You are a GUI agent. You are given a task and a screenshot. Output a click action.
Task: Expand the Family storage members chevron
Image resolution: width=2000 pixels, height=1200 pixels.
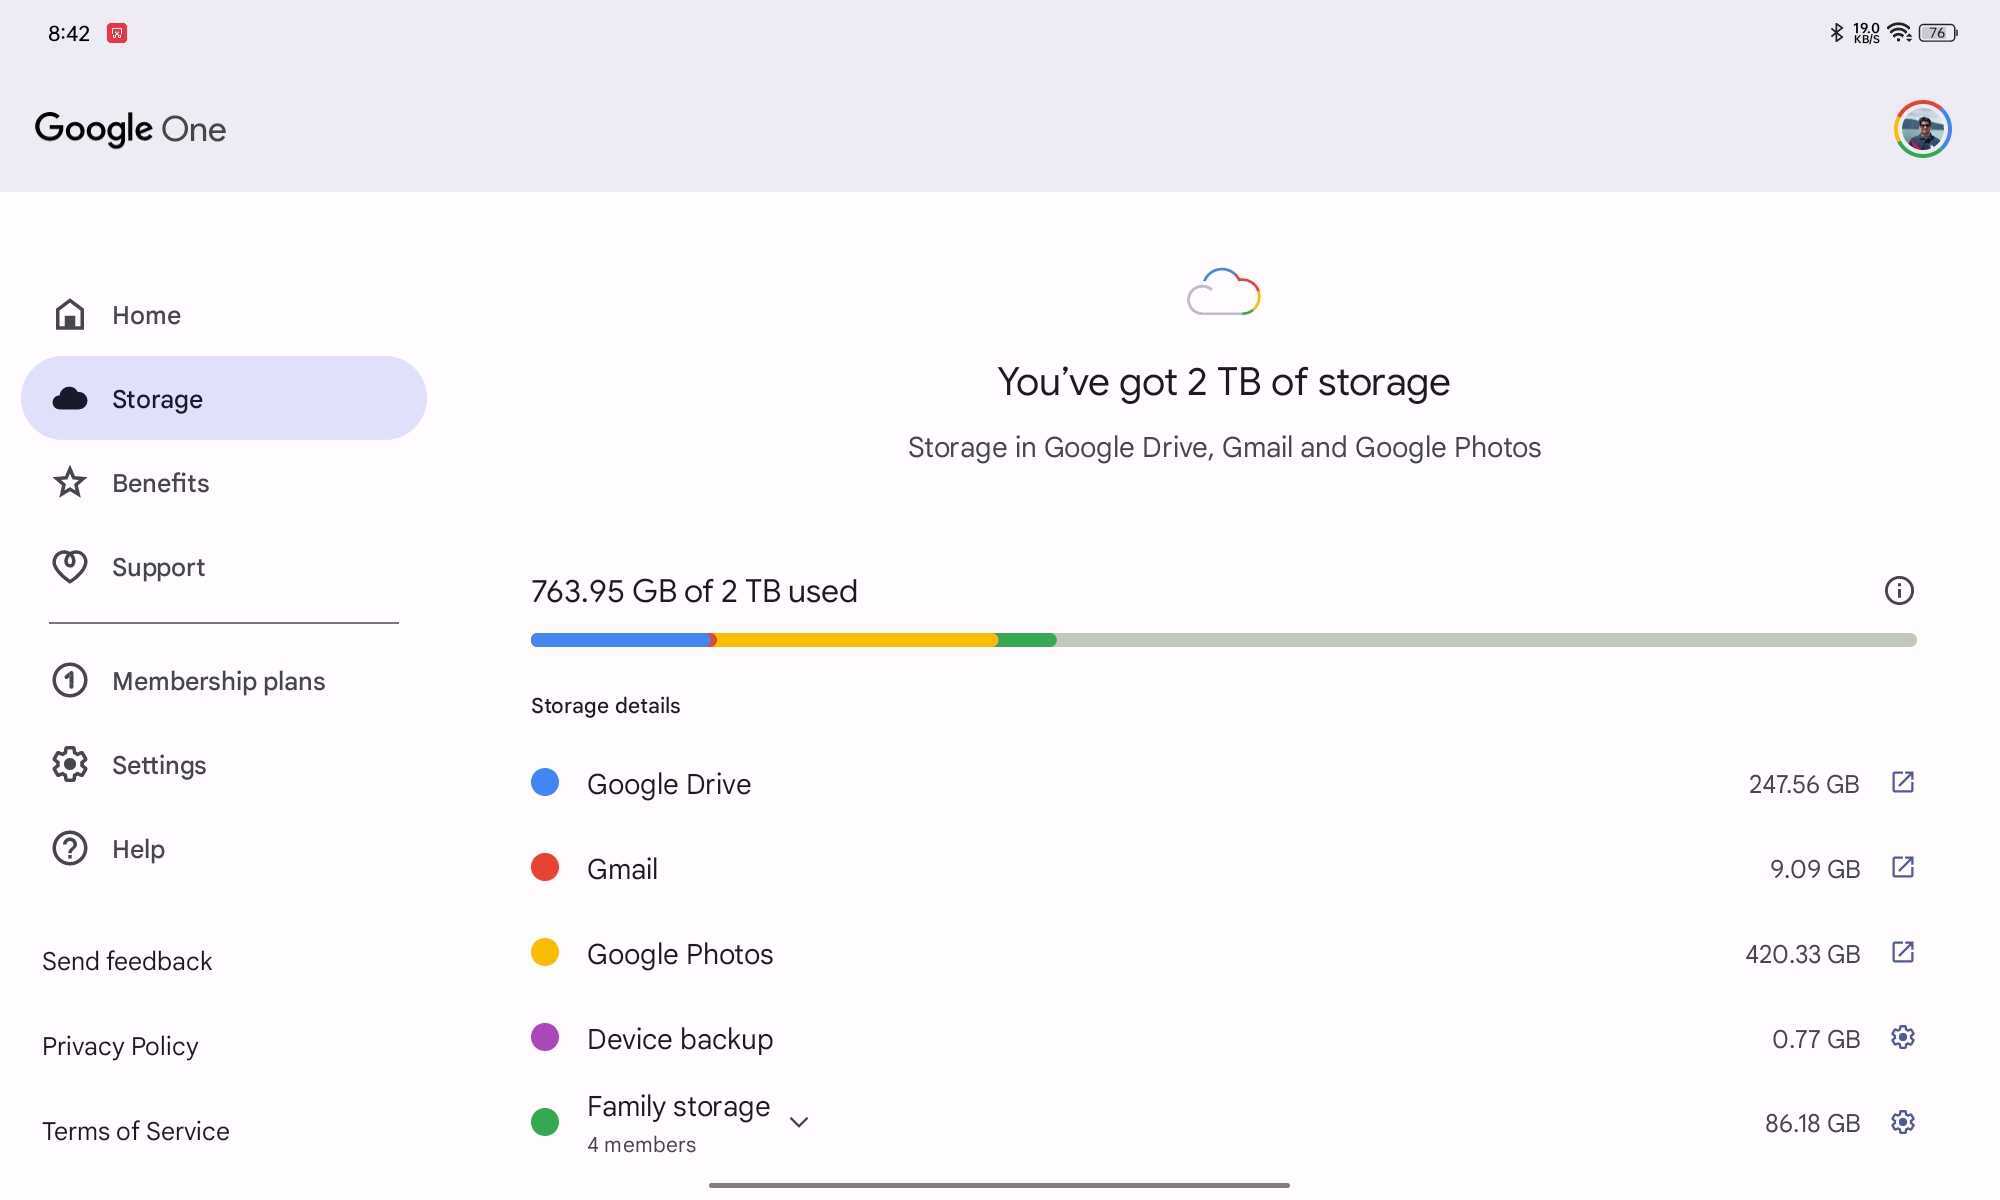(798, 1122)
